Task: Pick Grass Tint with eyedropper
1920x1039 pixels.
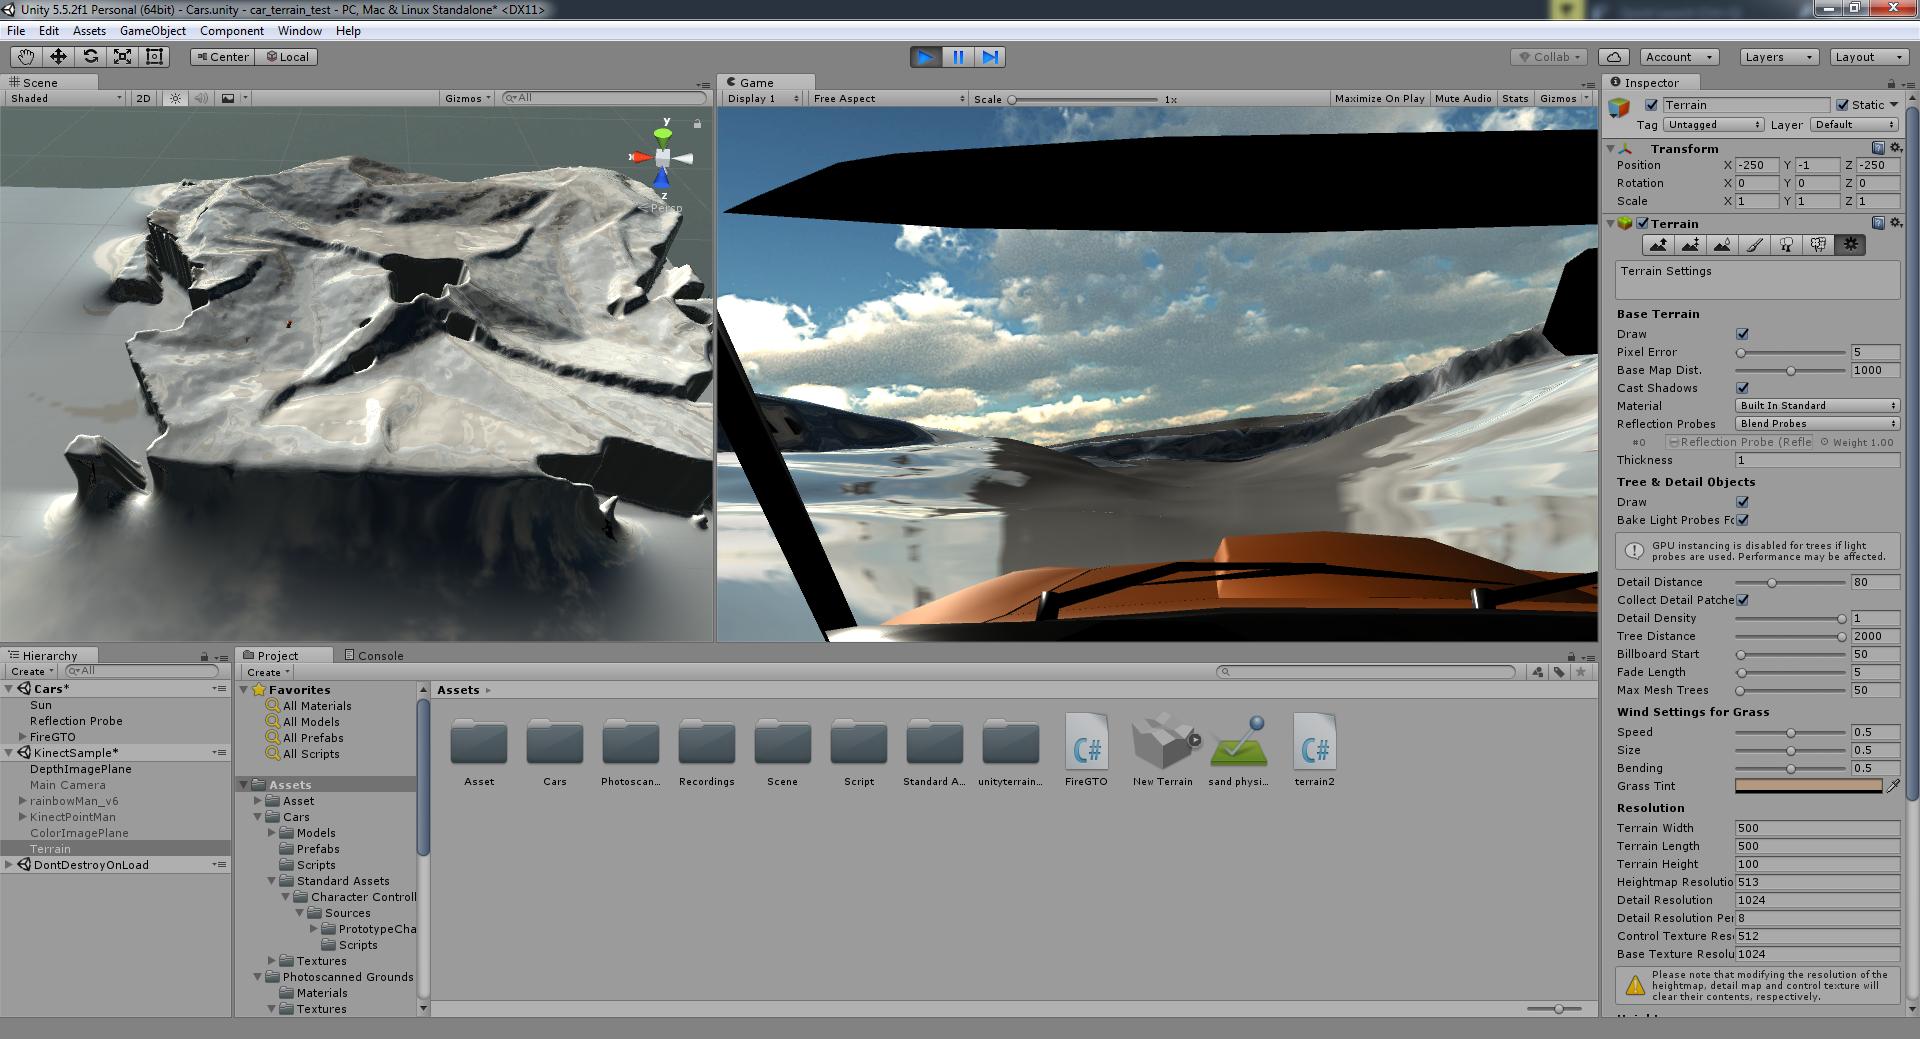Action: (1893, 786)
